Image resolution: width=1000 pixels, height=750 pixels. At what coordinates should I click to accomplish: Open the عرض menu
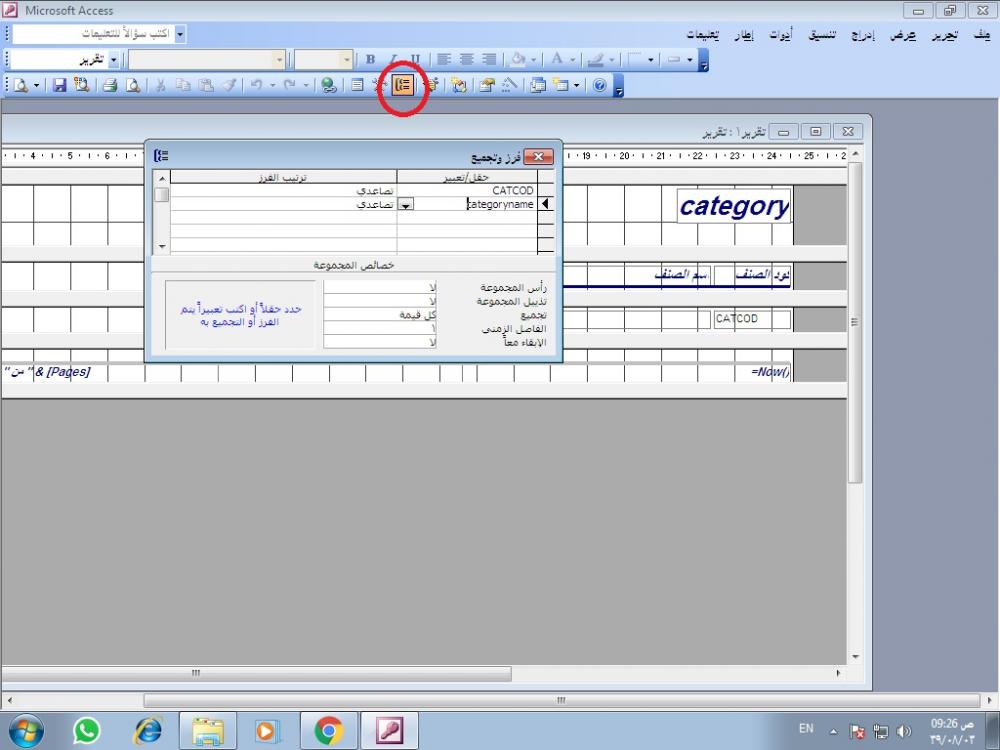click(x=903, y=34)
